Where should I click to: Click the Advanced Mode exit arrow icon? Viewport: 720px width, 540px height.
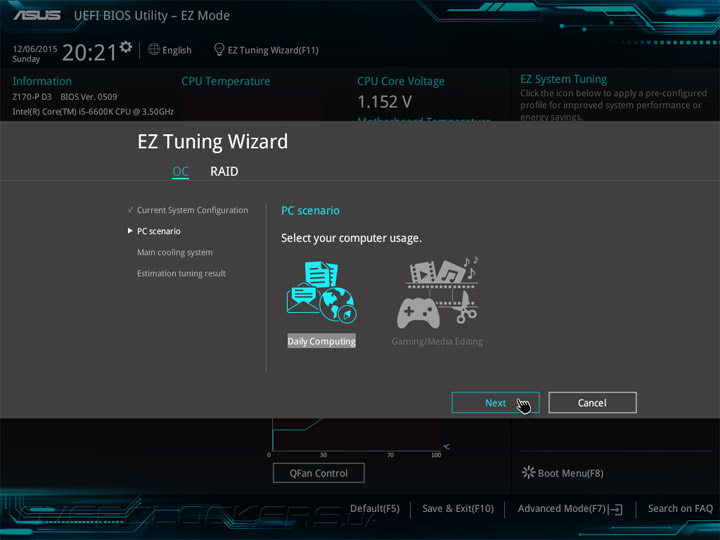[x=616, y=509]
